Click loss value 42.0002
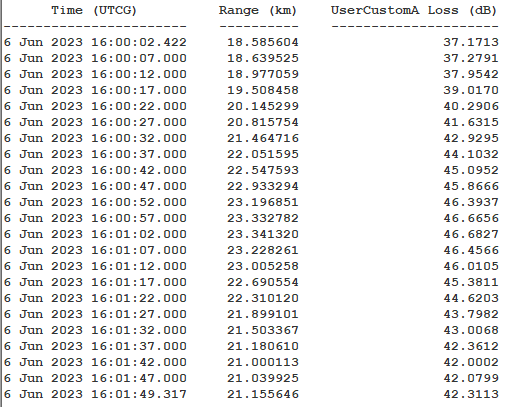Screen dimensions: 511x407 click(471, 362)
